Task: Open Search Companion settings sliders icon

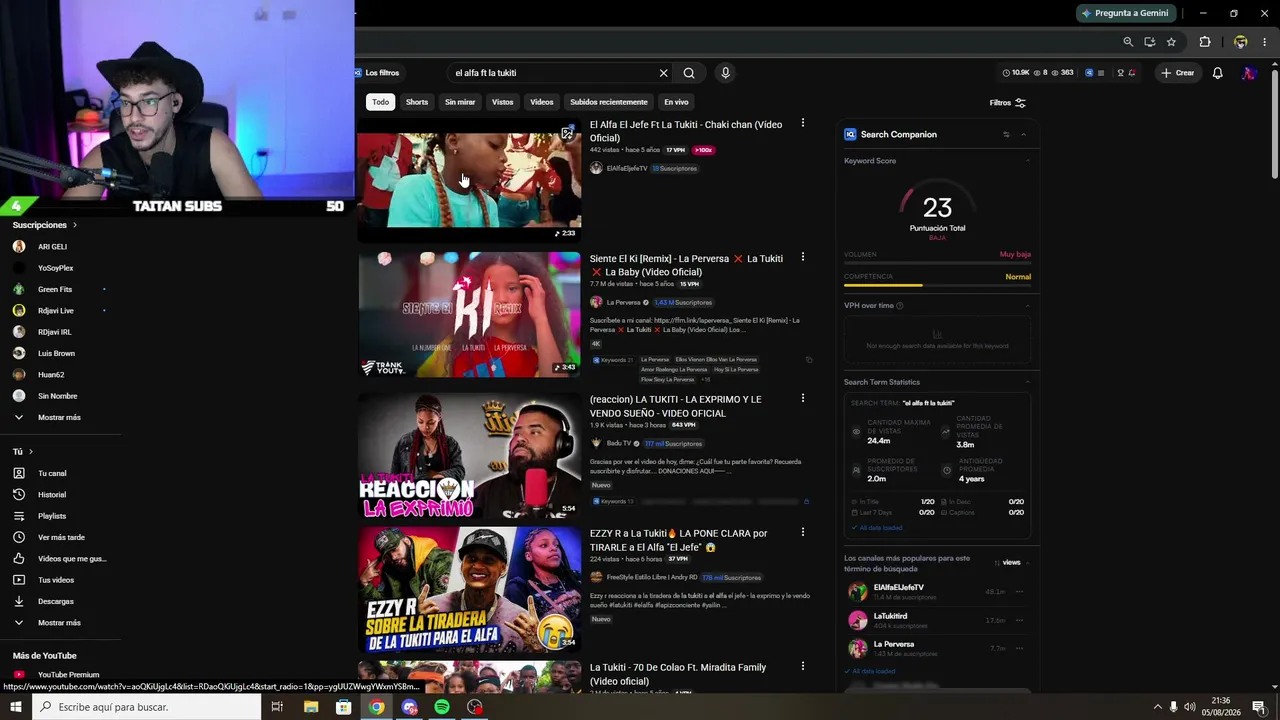Action: (x=1006, y=134)
